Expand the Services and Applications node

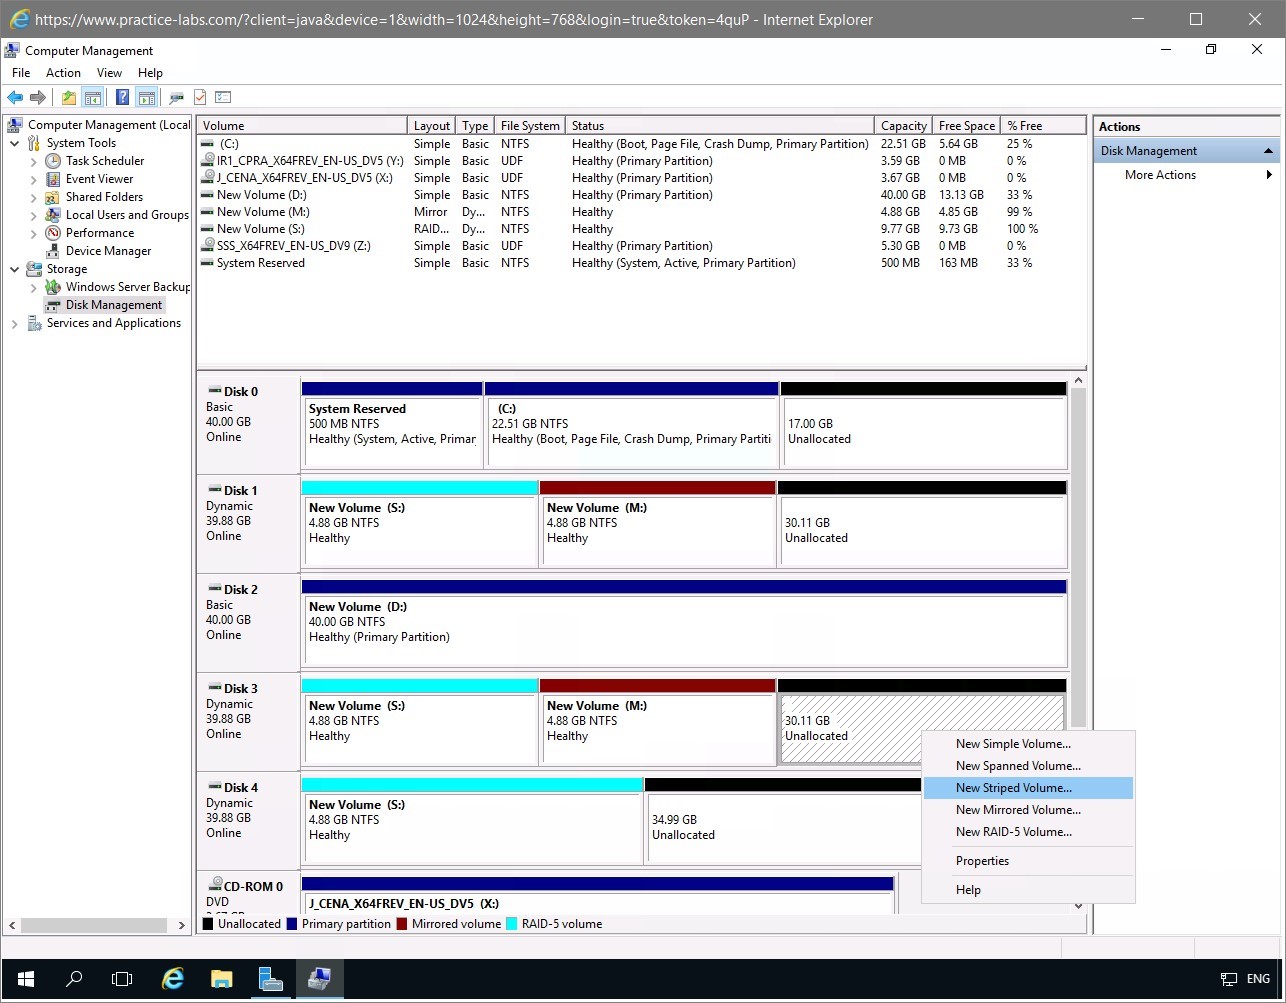[15, 324]
